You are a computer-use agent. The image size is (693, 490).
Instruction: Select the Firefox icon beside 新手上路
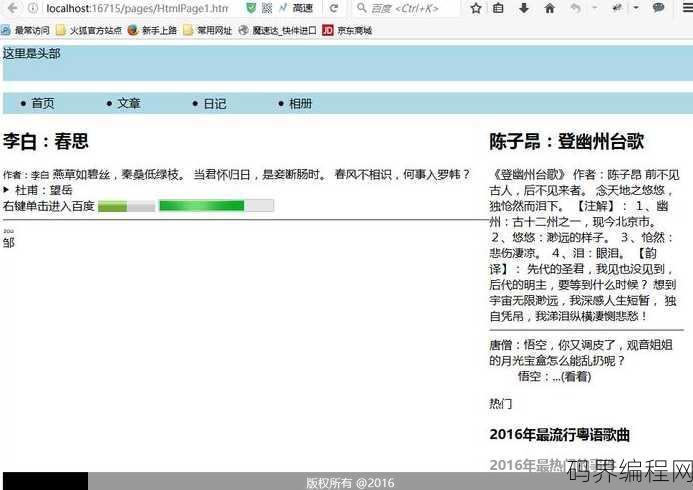[x=133, y=30]
